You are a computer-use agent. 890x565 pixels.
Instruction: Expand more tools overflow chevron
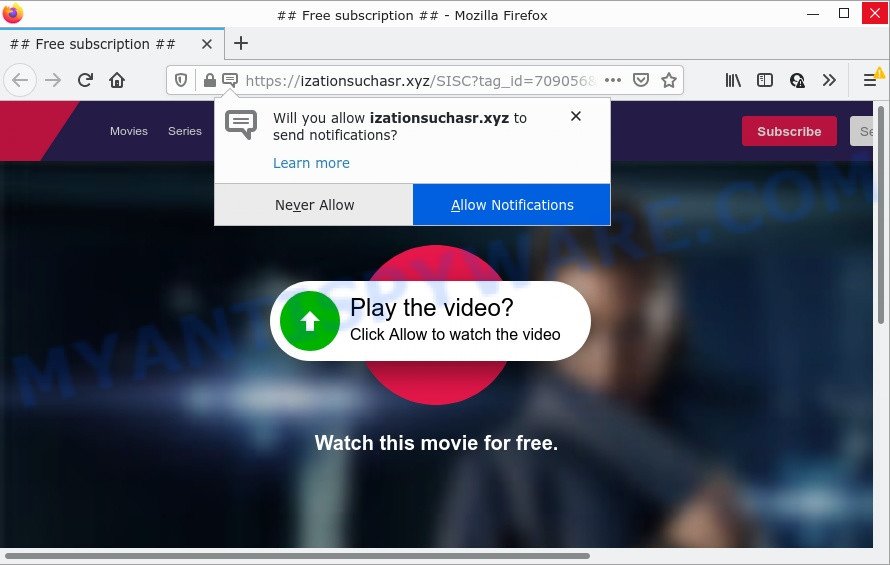tap(829, 80)
